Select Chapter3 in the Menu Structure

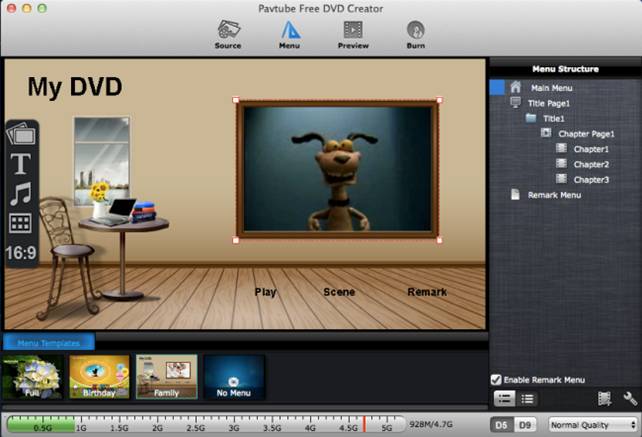coord(591,179)
